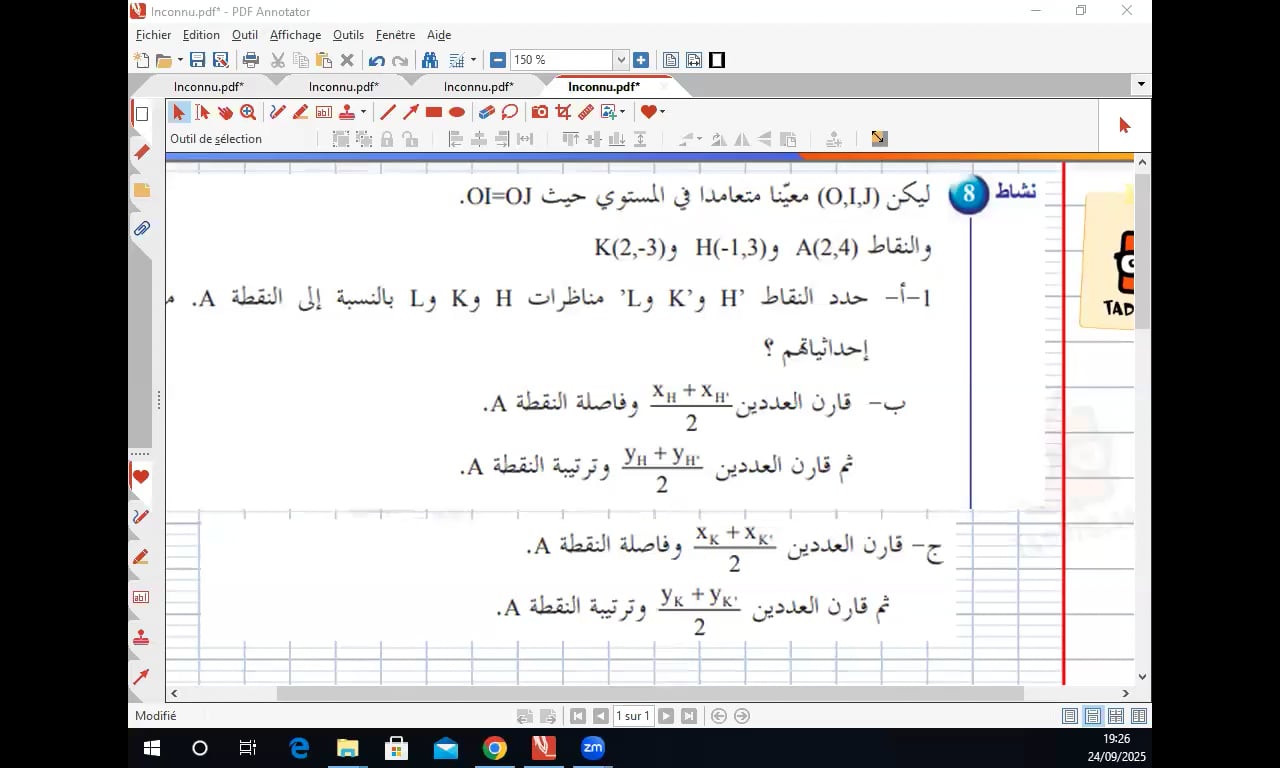
Task: Open the Favorites heart panel in sidebar
Action: [141, 477]
